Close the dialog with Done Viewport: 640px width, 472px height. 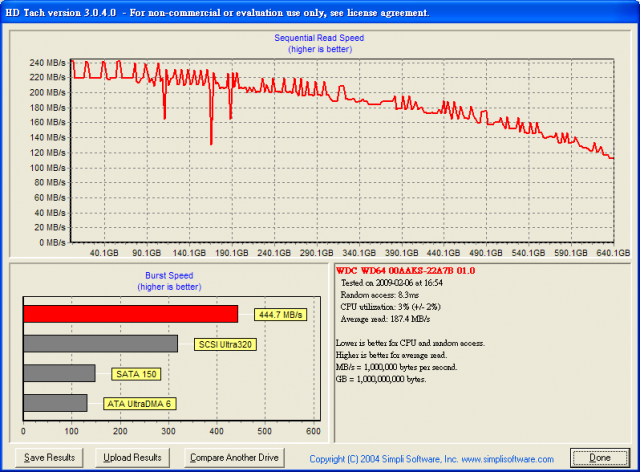600,458
